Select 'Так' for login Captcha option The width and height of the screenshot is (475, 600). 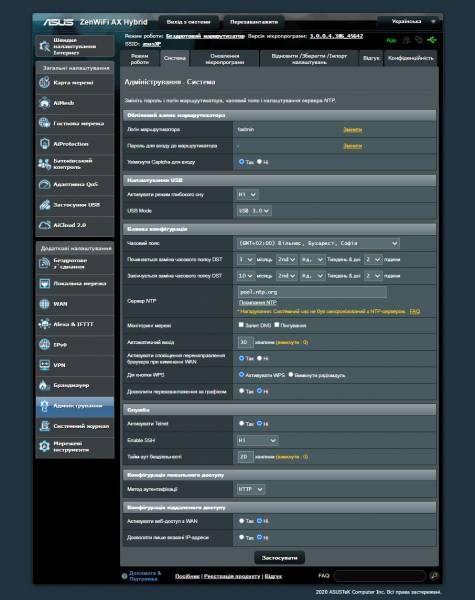coord(242,162)
